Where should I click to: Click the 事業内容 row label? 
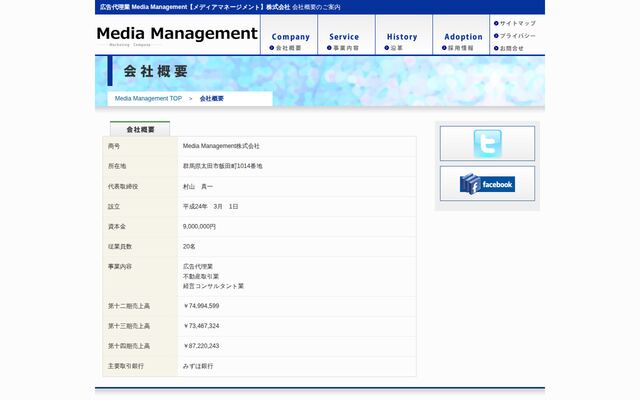click(x=120, y=267)
